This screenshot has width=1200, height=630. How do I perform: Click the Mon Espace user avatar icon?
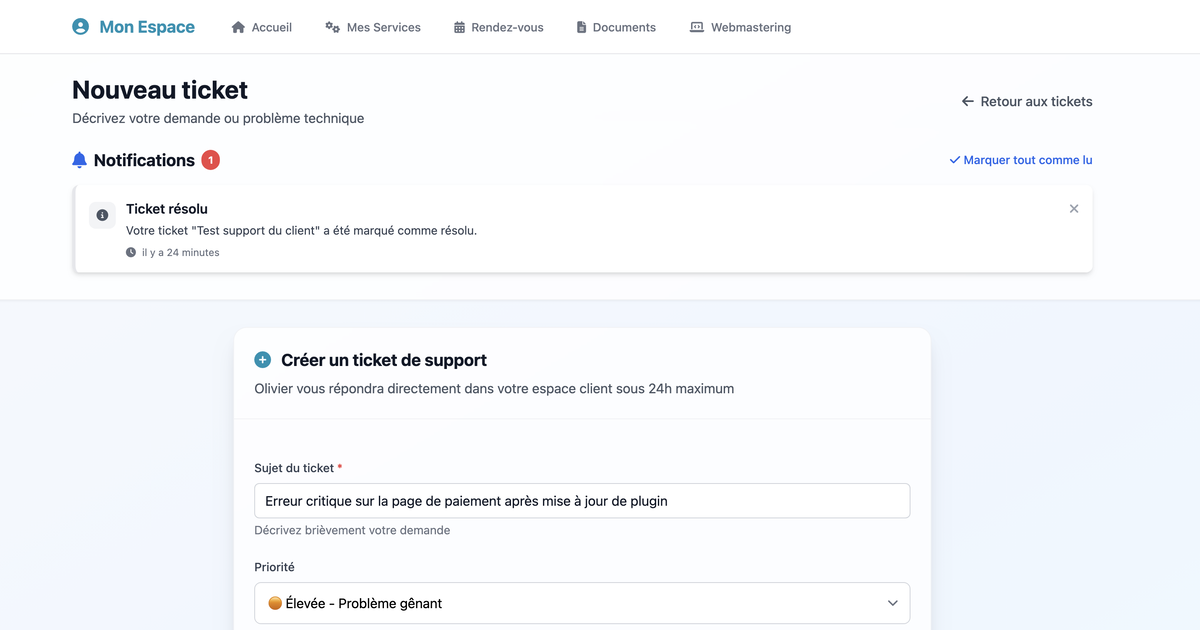[81, 27]
